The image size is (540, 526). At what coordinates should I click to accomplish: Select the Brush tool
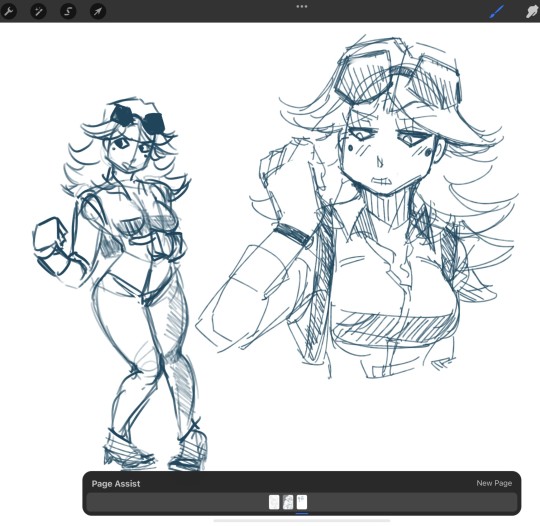497,12
